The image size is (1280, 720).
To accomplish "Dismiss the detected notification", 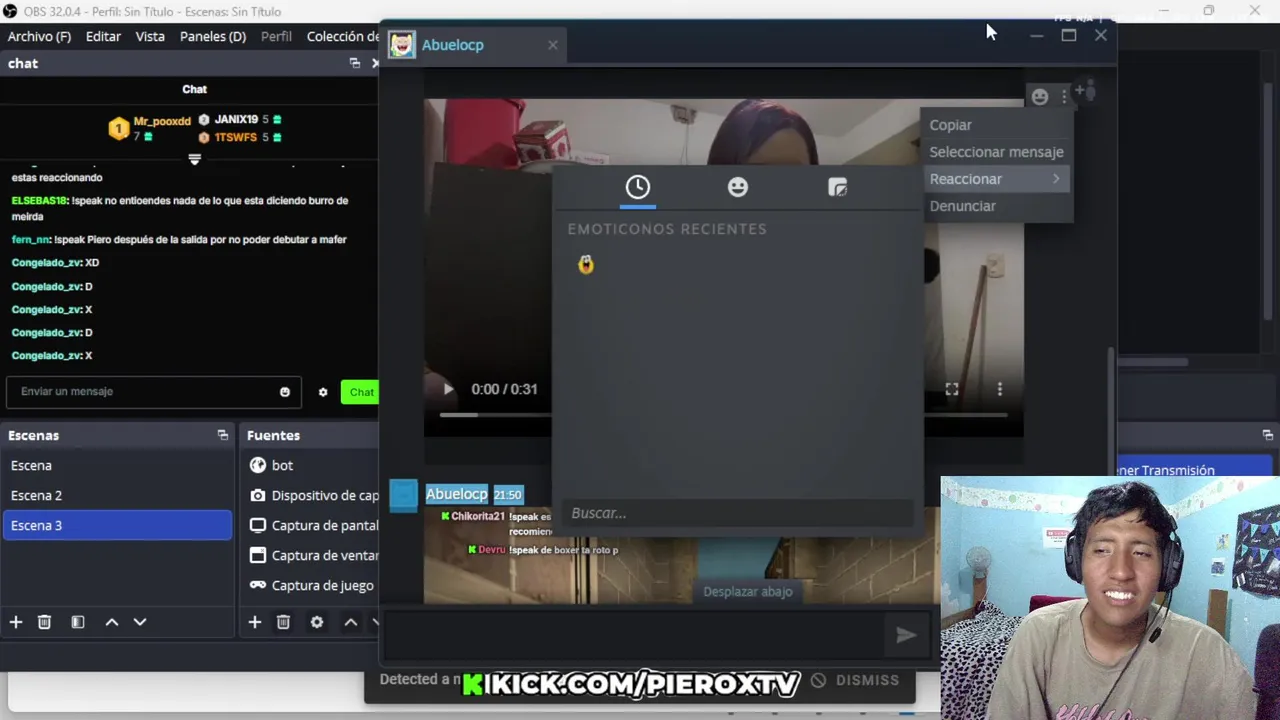I will tap(856, 680).
